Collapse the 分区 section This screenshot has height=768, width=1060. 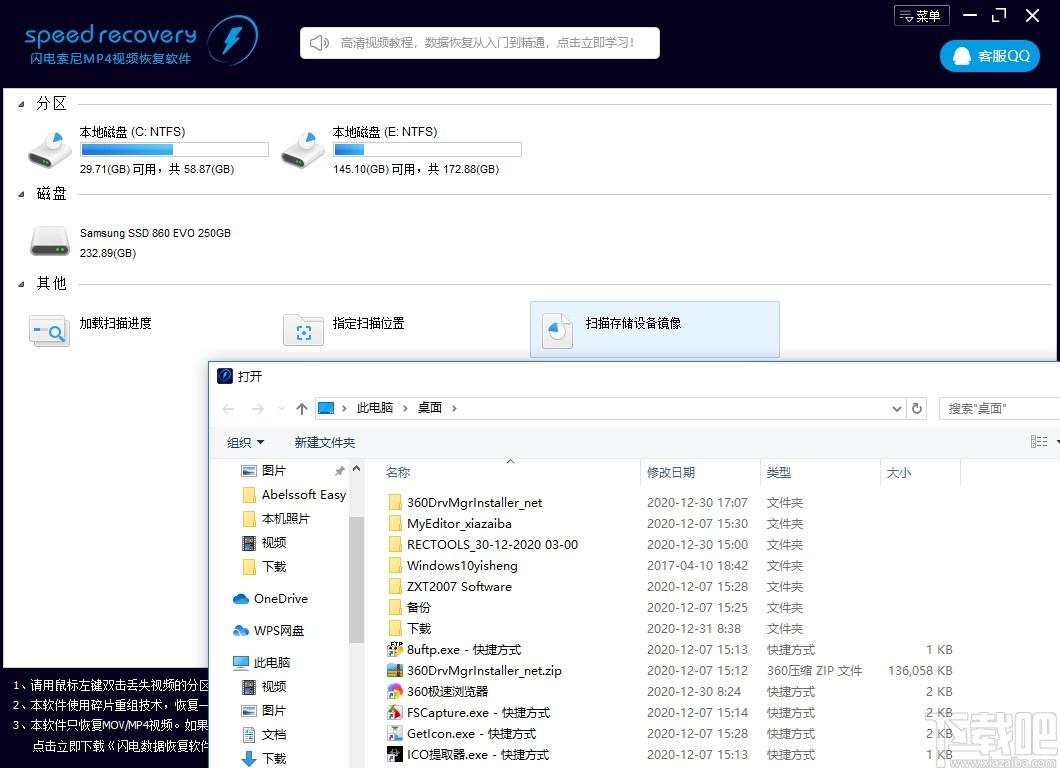click(22, 104)
